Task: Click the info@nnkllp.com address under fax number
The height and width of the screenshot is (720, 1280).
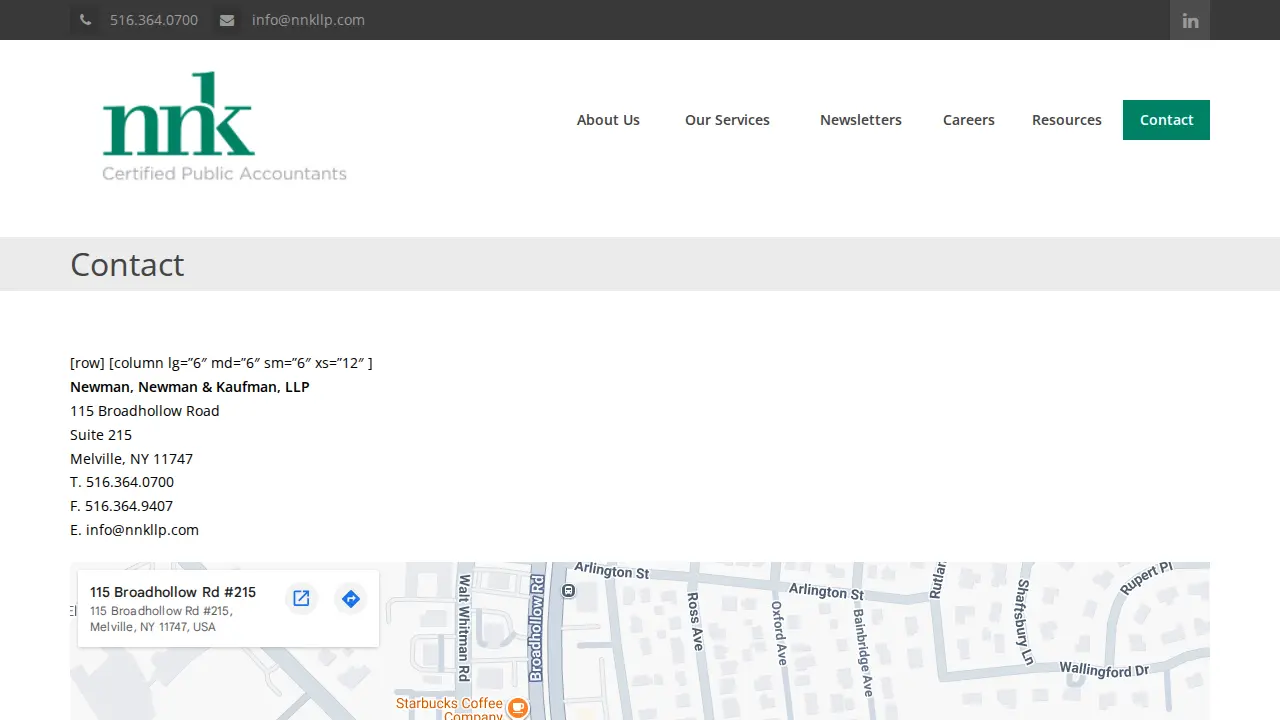Action: click(142, 530)
